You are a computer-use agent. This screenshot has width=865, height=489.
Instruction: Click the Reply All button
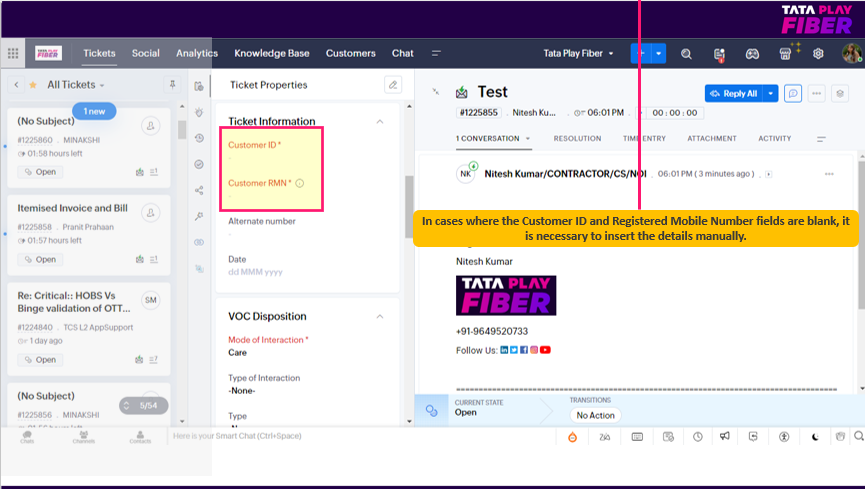click(x=734, y=93)
